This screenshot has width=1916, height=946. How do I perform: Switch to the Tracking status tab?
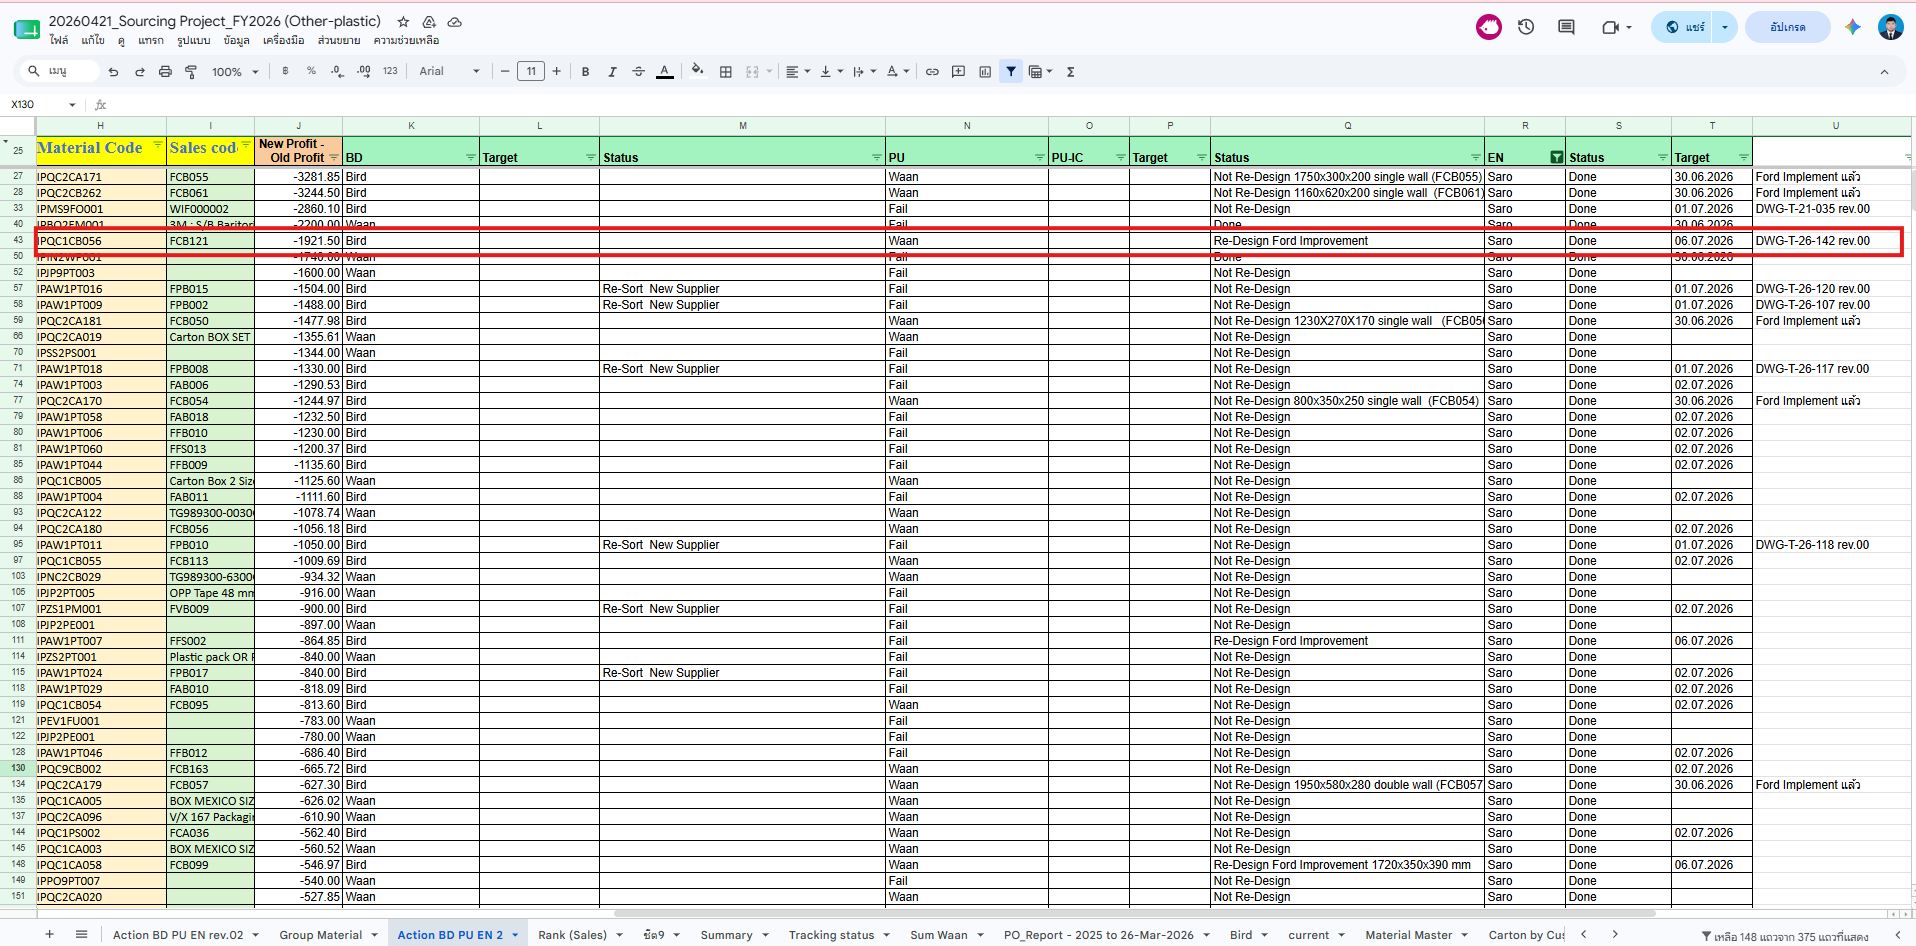tap(831, 935)
